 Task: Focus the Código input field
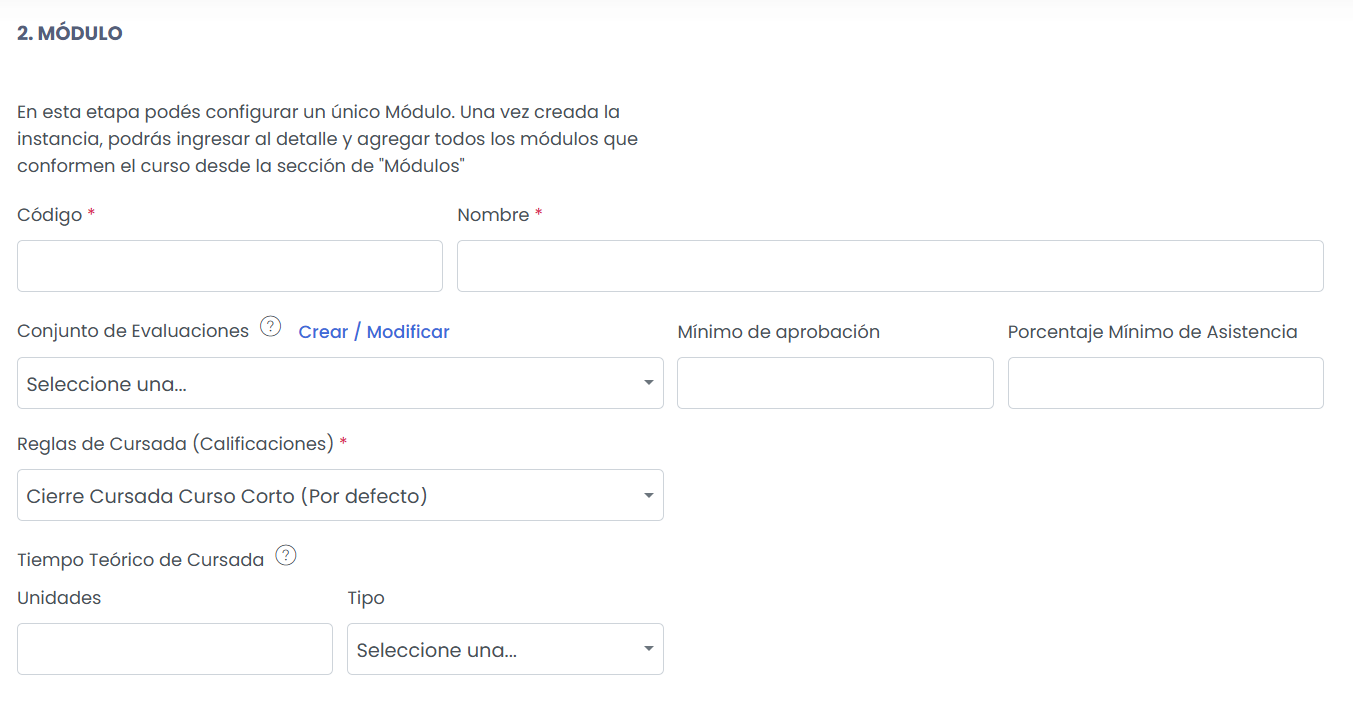(230, 266)
